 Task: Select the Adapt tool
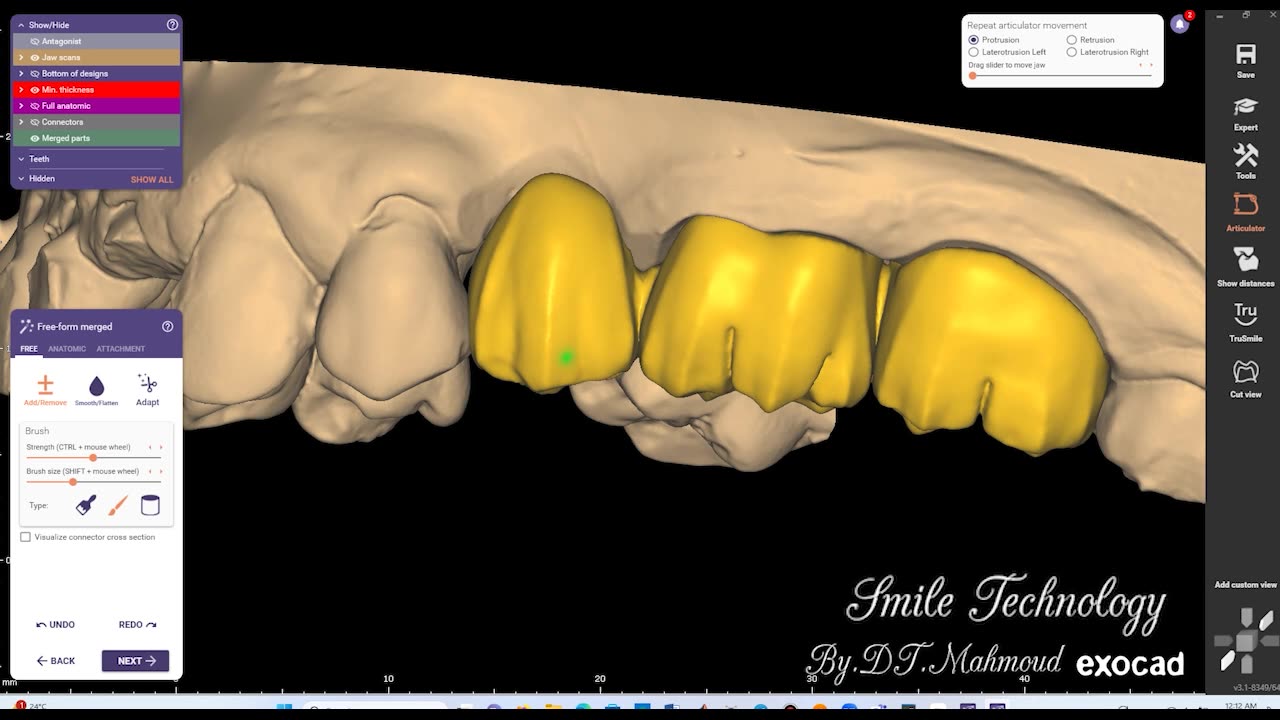click(x=147, y=390)
